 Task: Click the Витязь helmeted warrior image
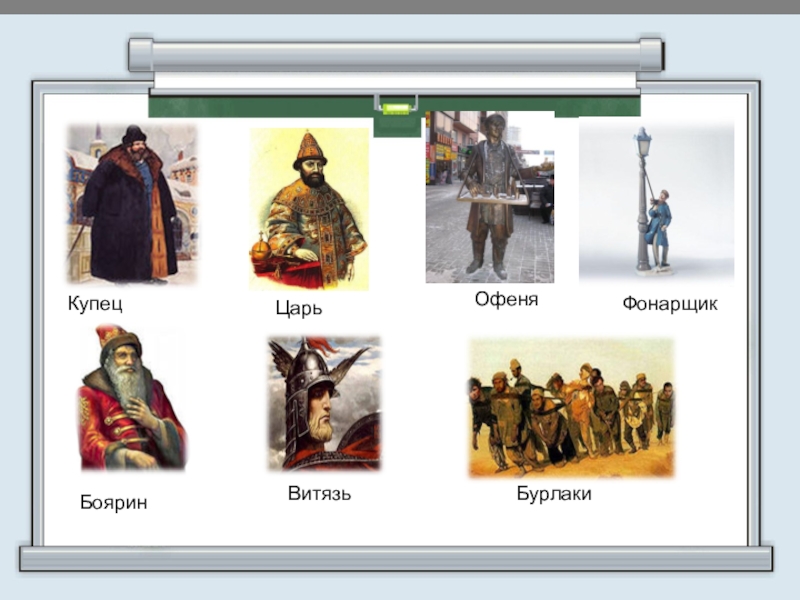click(324, 403)
